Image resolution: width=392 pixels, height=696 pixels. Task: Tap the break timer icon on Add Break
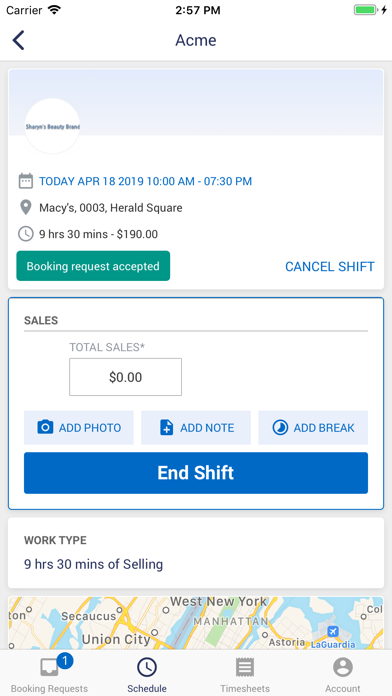(x=280, y=427)
